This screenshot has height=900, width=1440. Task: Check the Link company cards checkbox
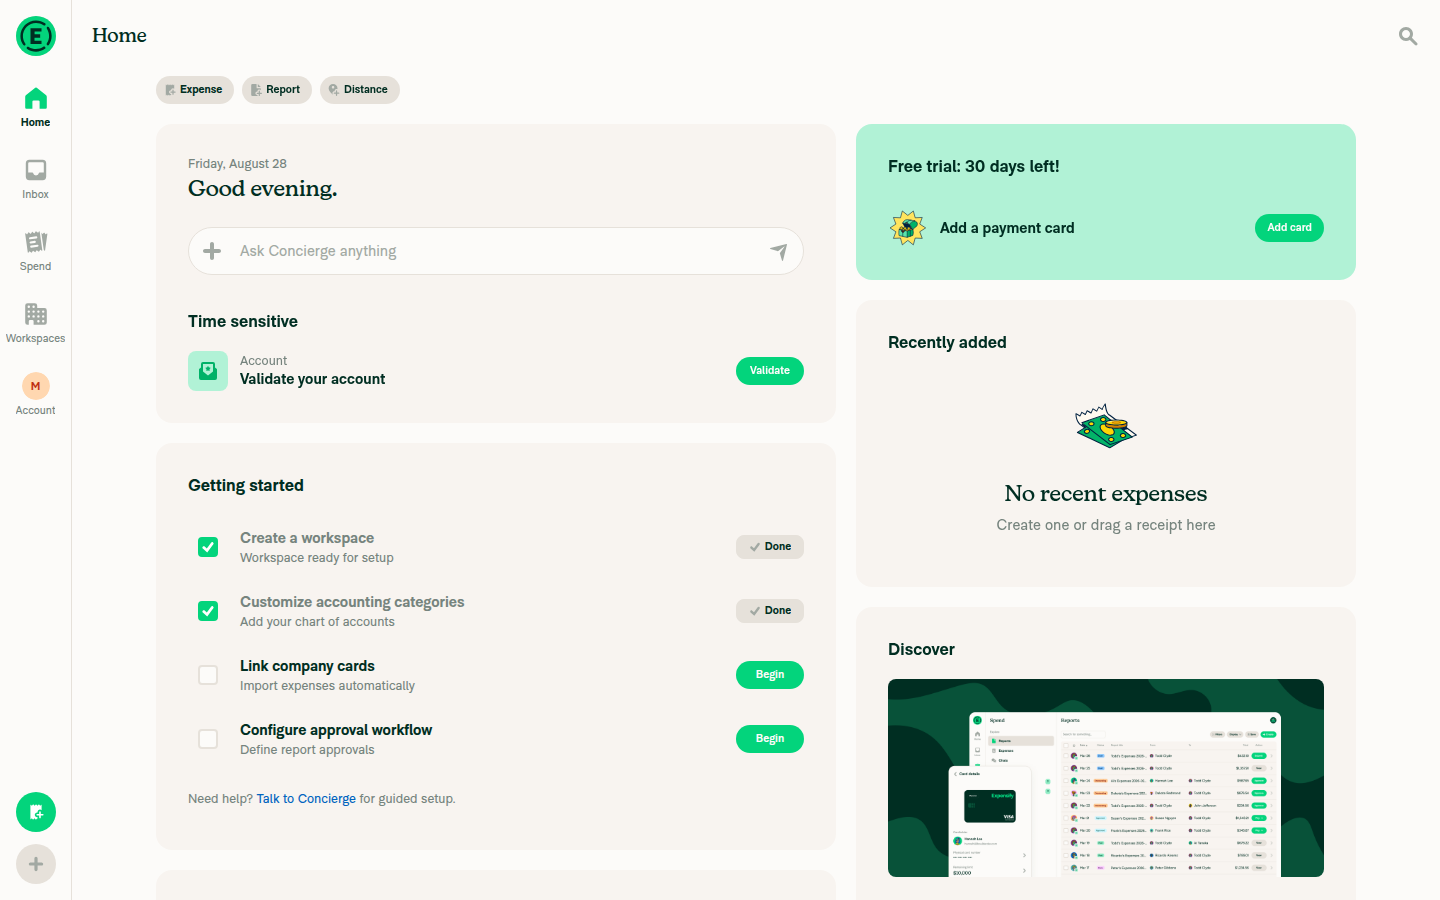[x=208, y=675]
